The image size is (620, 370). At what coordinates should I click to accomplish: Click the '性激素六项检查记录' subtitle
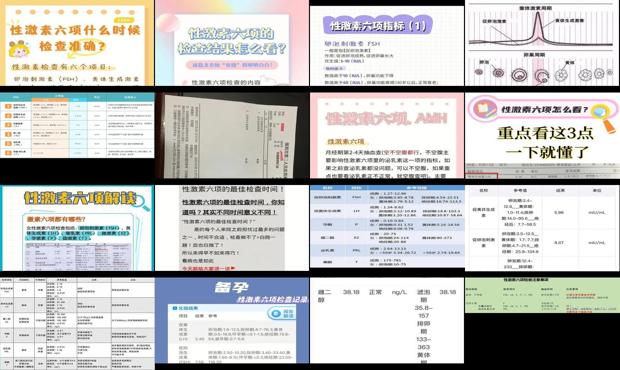click(272, 300)
